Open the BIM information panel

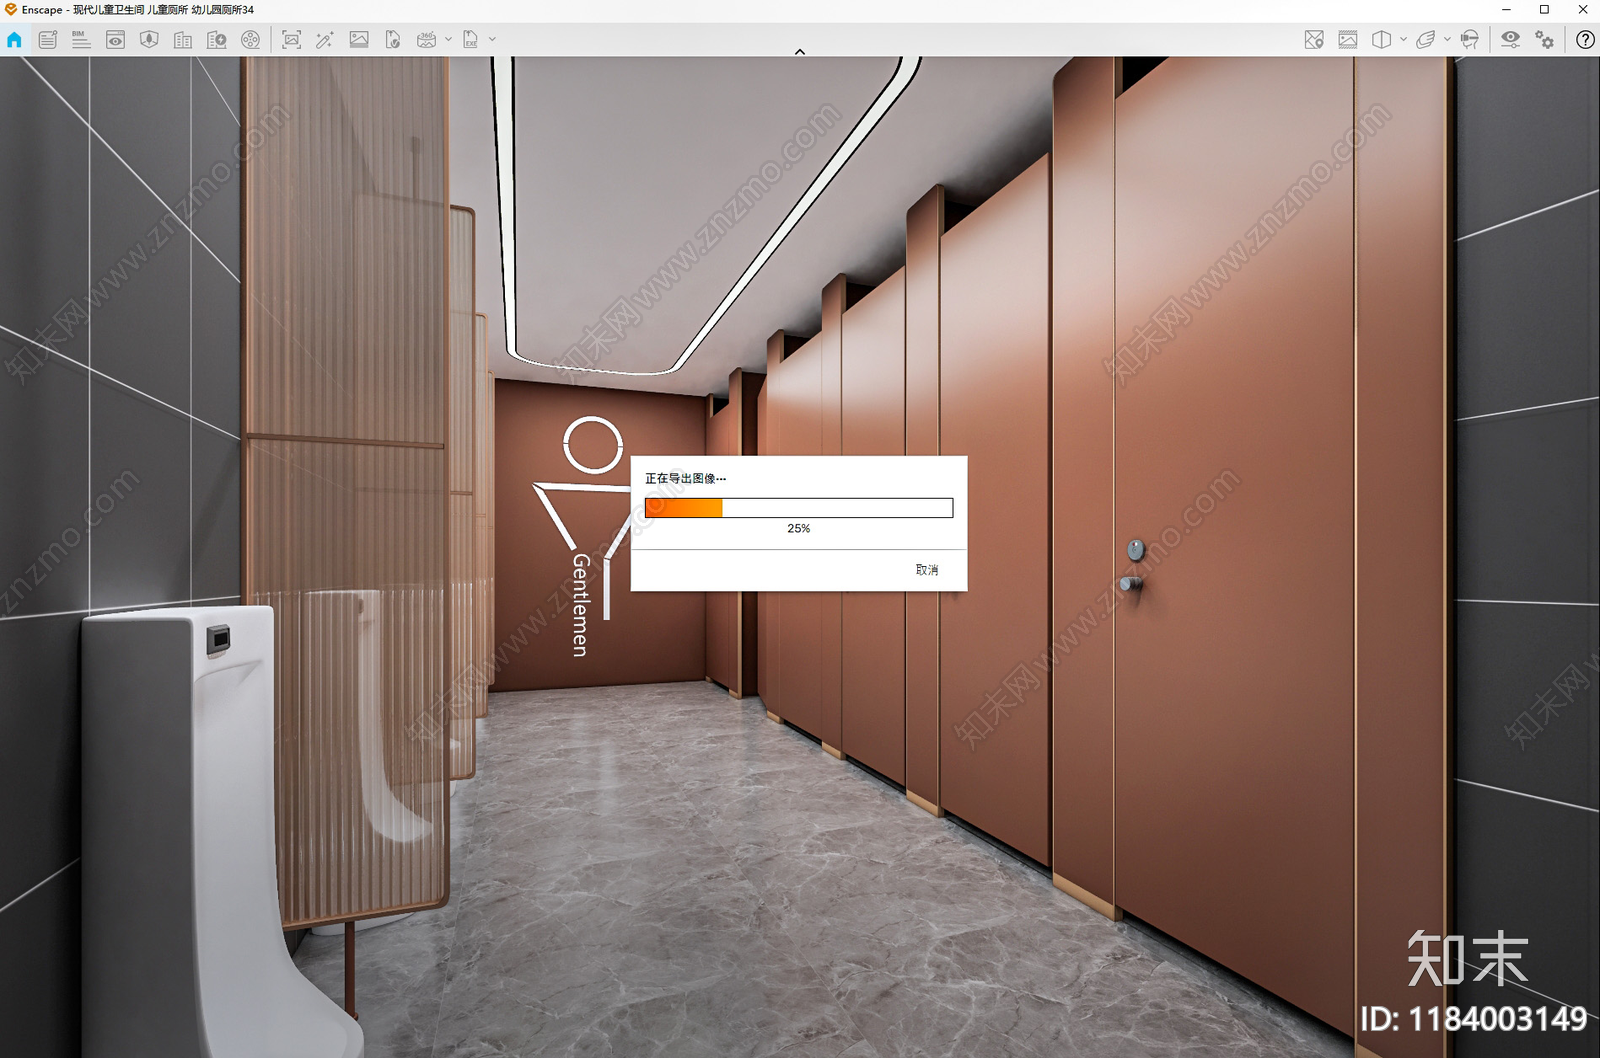[81, 40]
